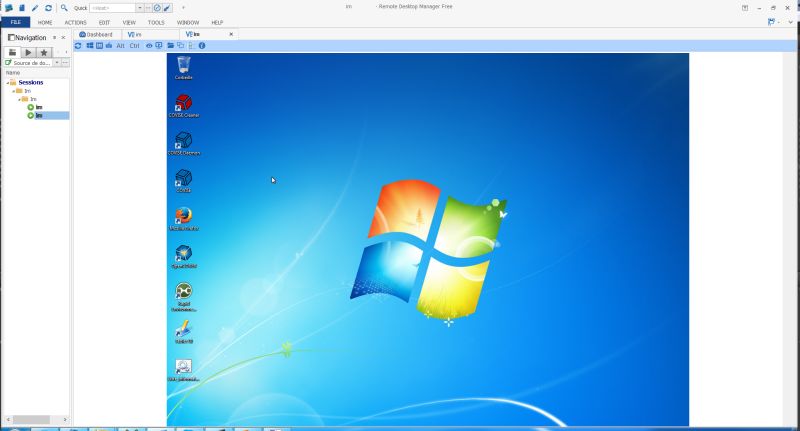Screen dimensions: 800x431
Task: Open the Quick connect host dropdown arrow
Action: pyautogui.click(x=140, y=8)
